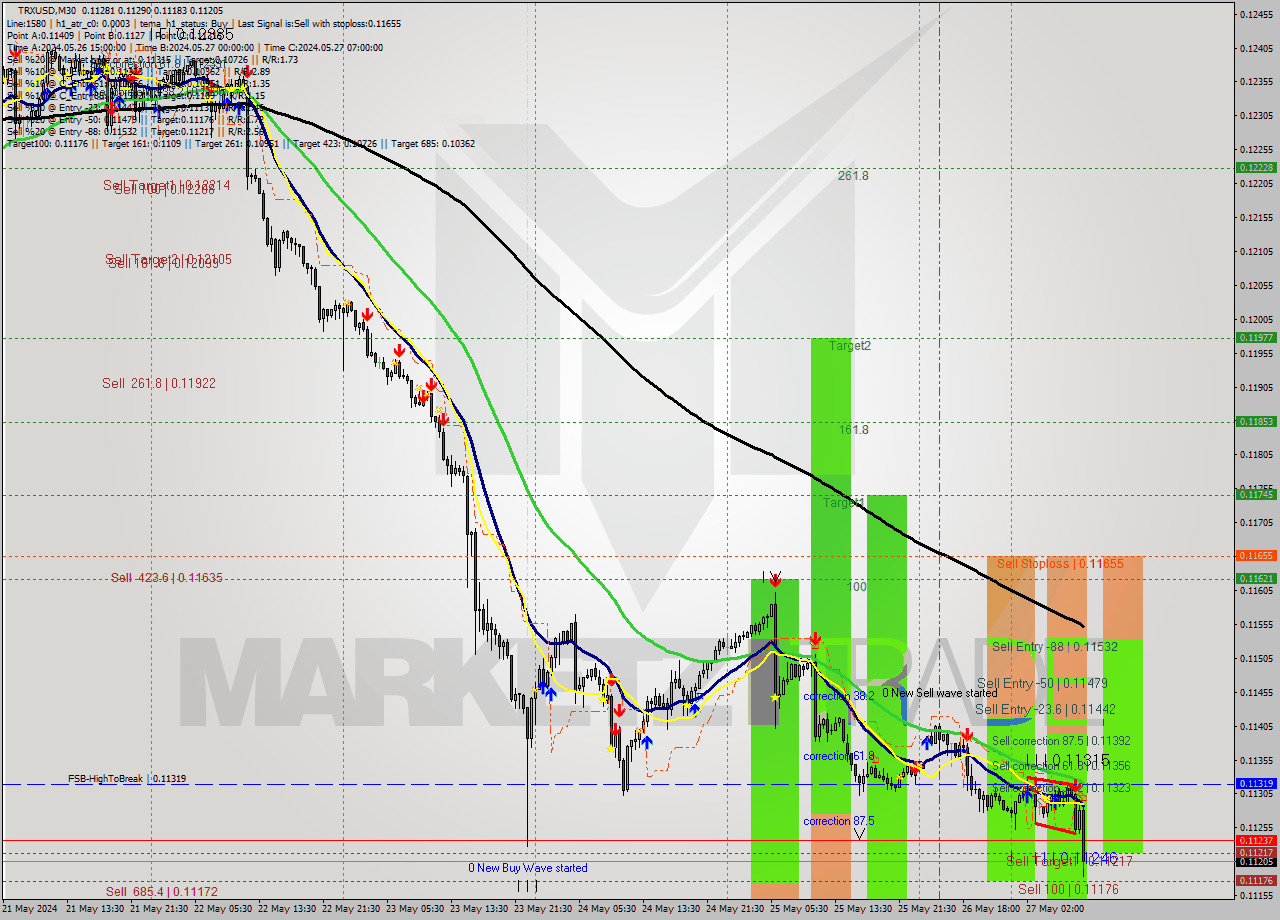The image size is (1280, 920).
Task: Click the '0 New Sell wave started' label
Action: click(x=939, y=693)
